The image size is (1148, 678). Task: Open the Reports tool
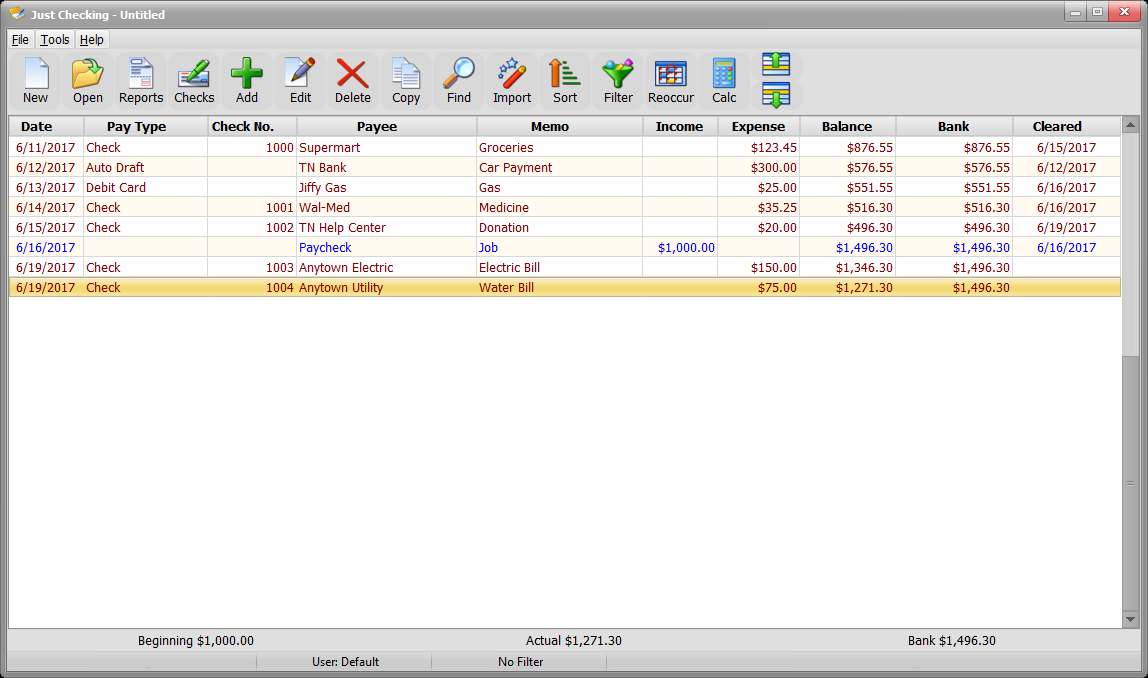(x=141, y=80)
